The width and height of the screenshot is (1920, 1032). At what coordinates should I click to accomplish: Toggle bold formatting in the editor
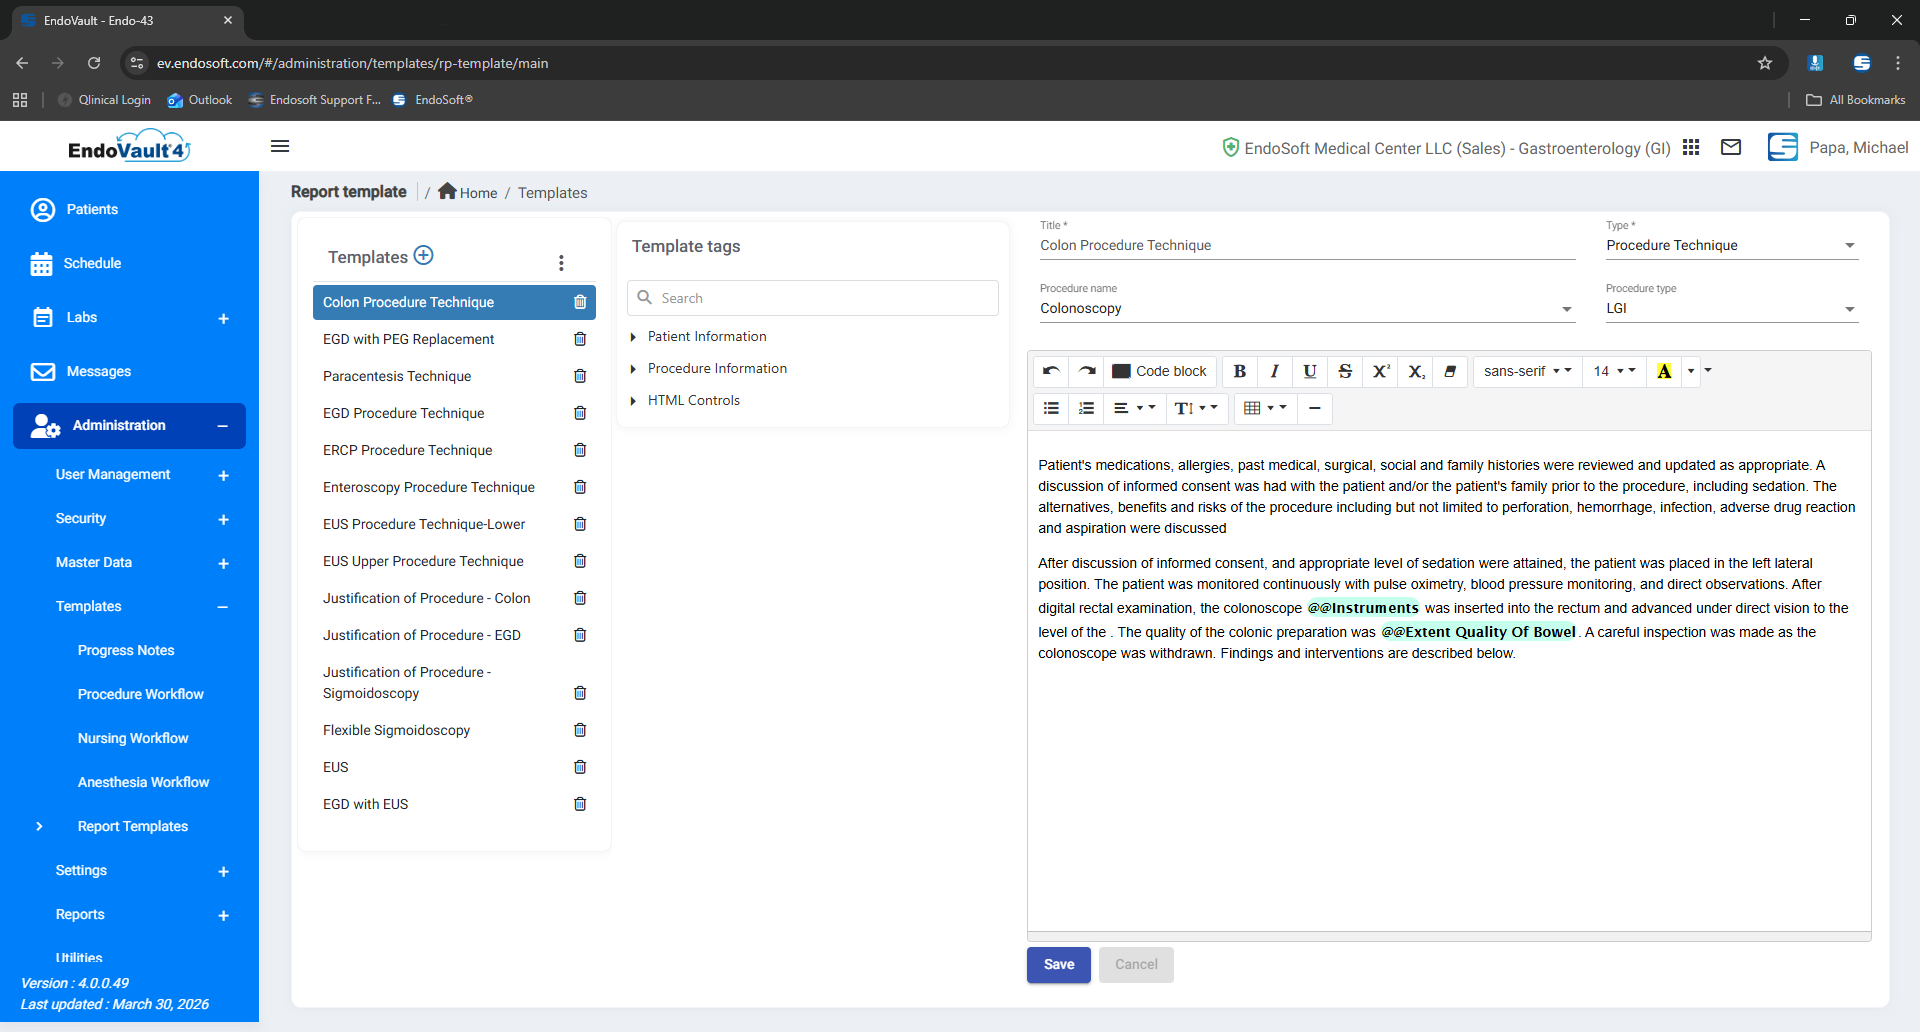click(1239, 371)
